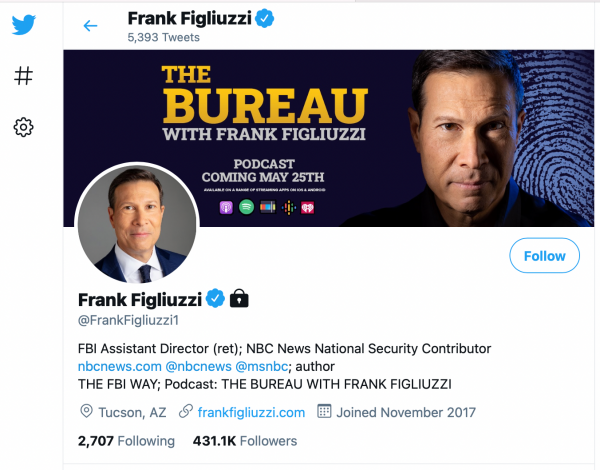
Task: View the 431.1K Followers list
Action: point(245,441)
